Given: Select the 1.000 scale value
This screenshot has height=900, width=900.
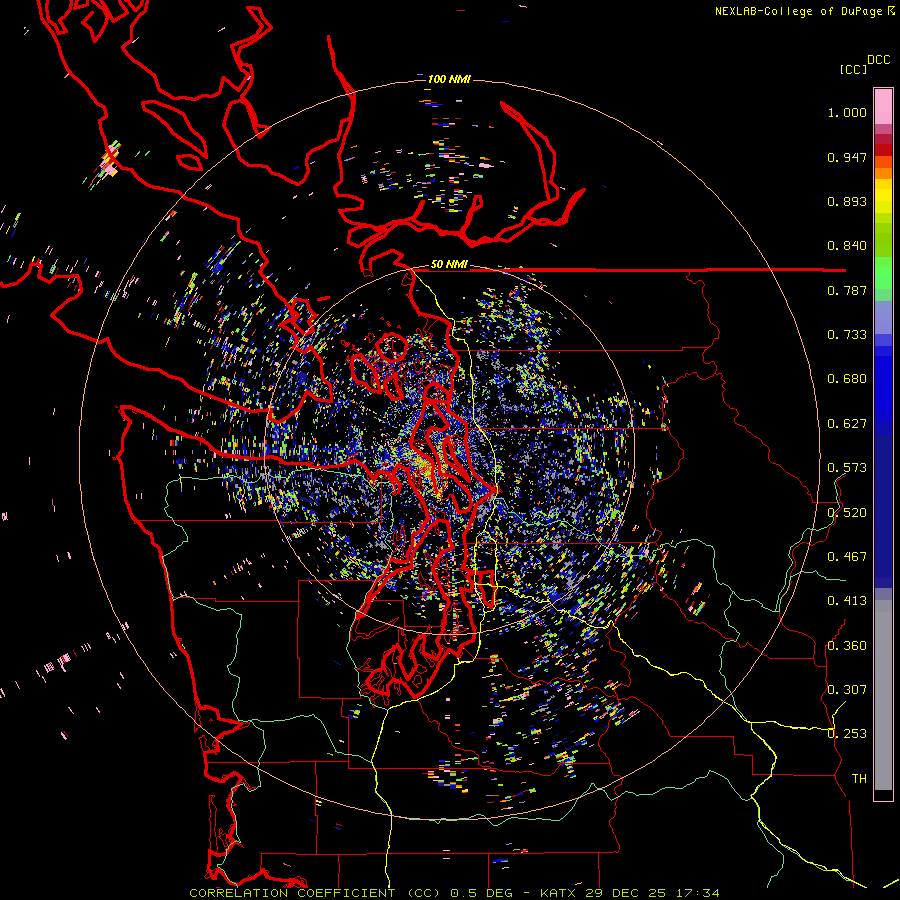Looking at the screenshot, I should 847,112.
